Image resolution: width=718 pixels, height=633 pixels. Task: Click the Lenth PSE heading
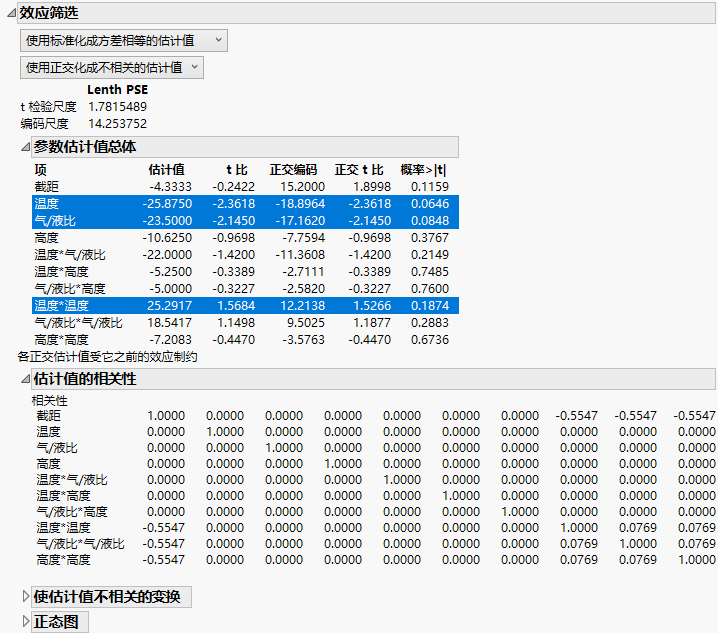(118, 89)
